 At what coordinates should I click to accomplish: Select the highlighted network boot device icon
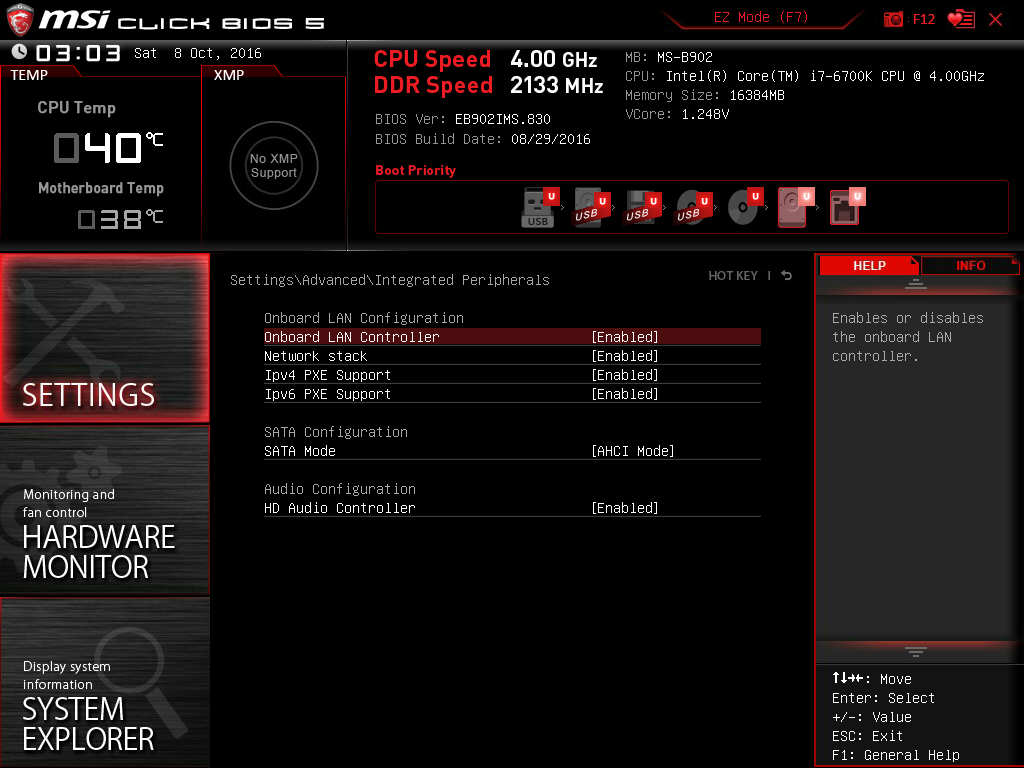coord(847,207)
